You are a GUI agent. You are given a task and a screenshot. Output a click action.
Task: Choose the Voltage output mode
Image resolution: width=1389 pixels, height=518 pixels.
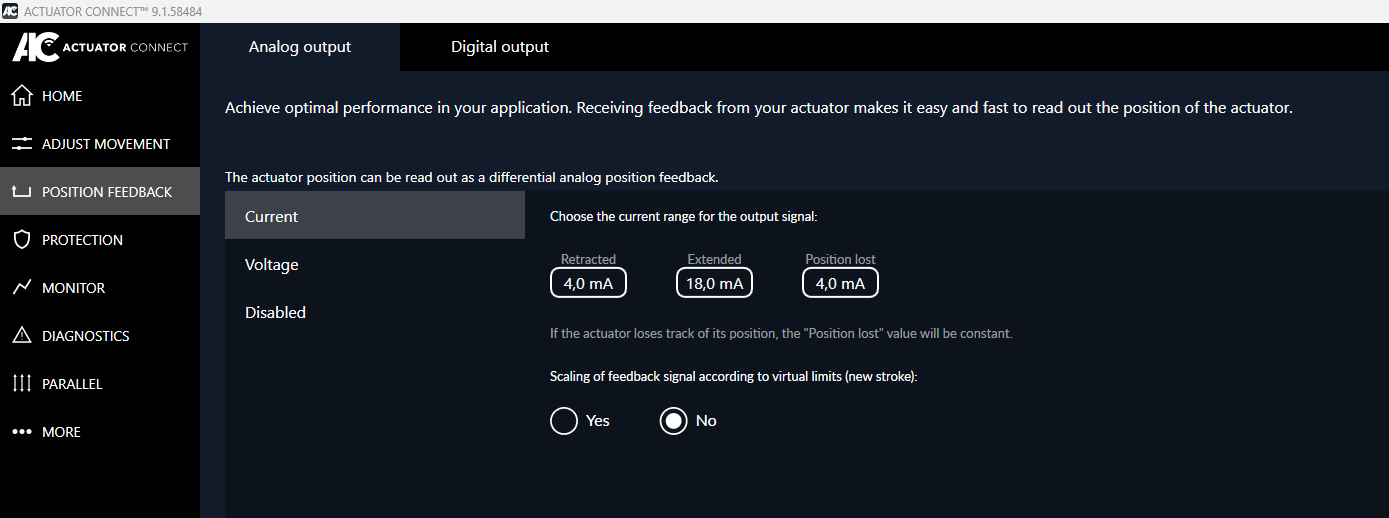pos(375,264)
